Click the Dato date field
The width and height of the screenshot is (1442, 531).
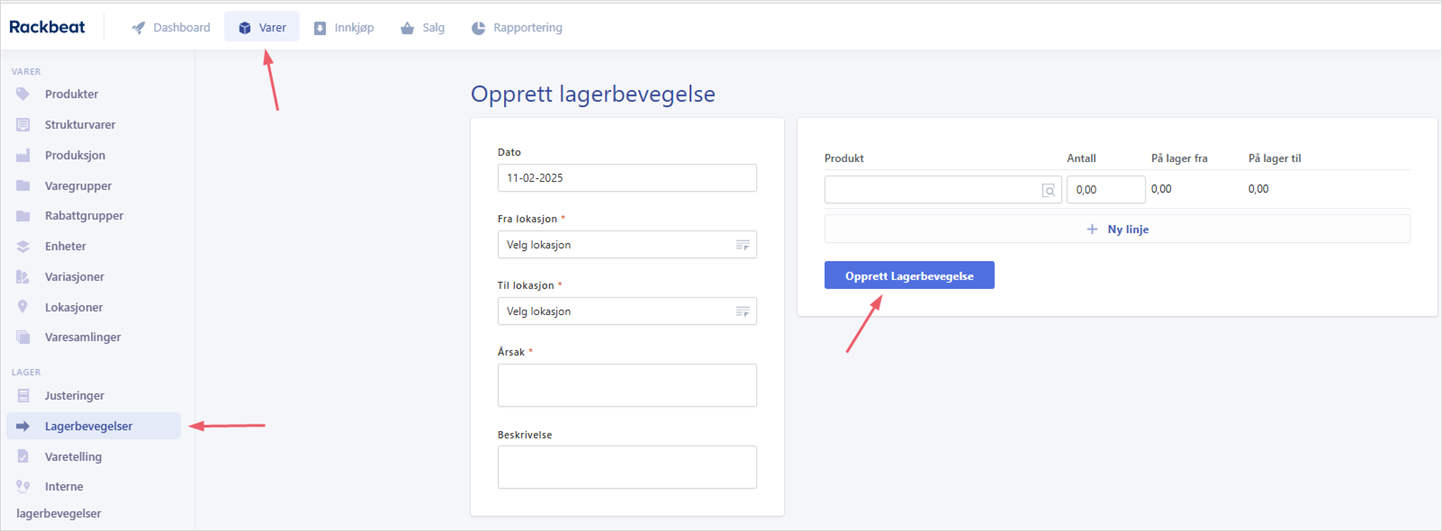pos(627,178)
